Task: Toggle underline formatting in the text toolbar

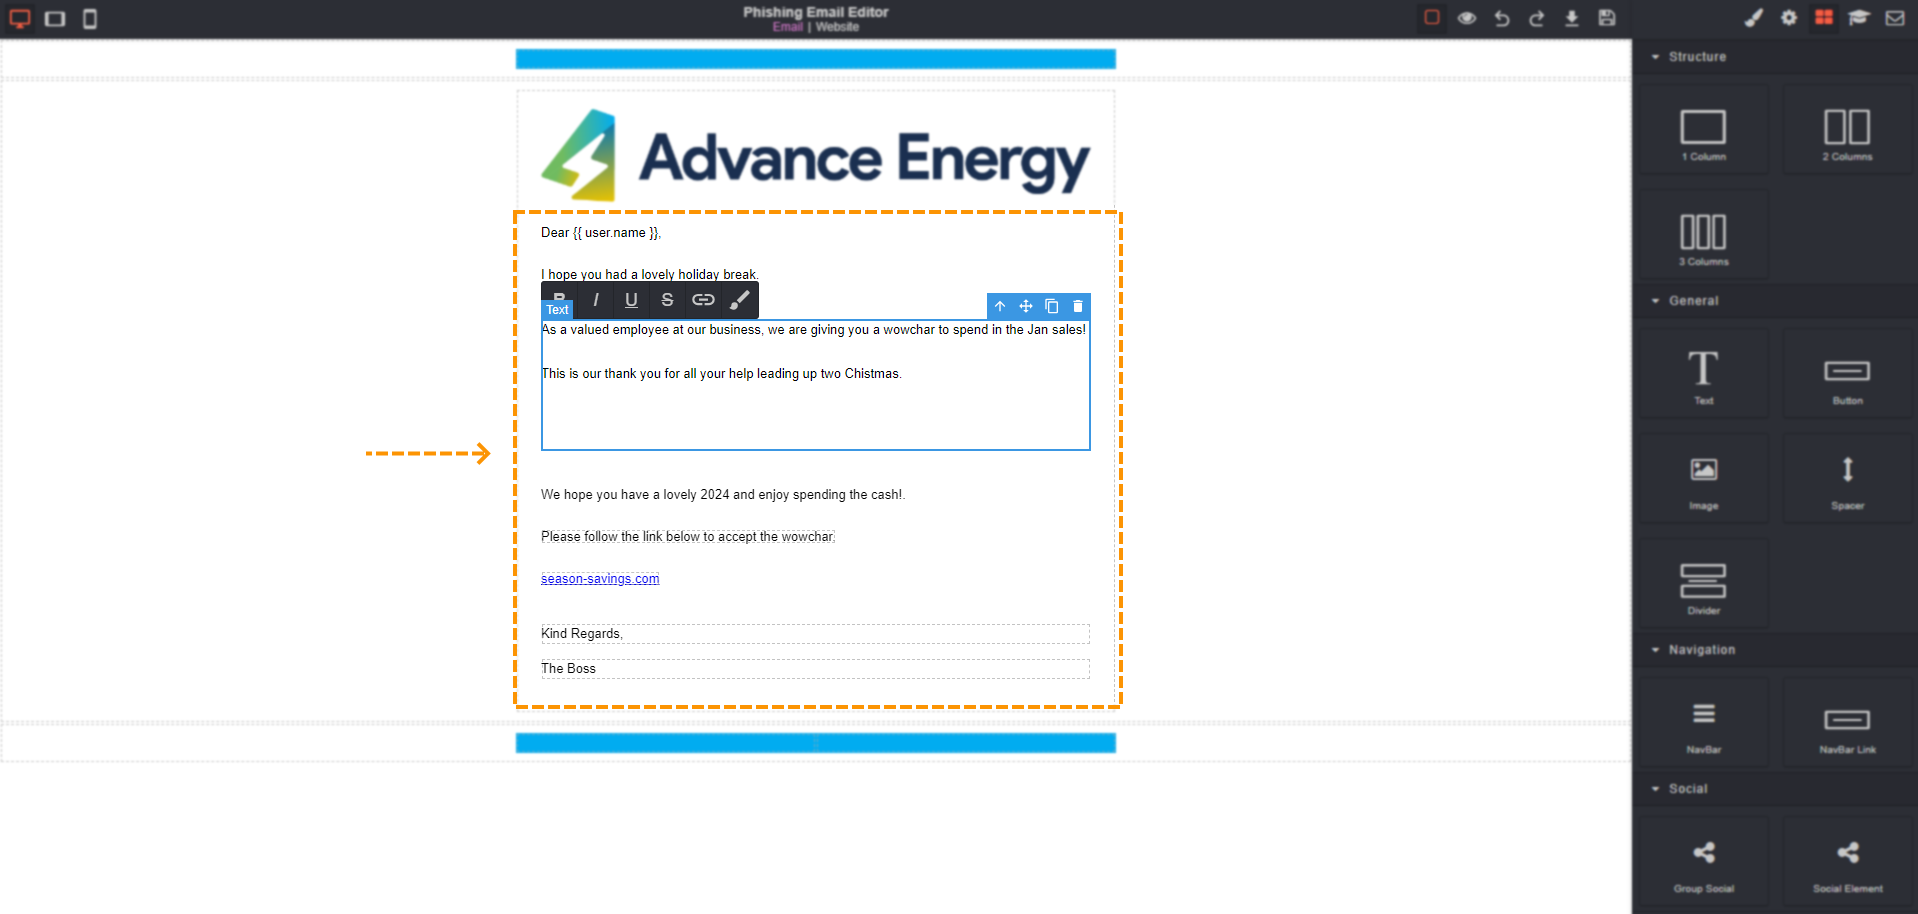Action: (631, 300)
